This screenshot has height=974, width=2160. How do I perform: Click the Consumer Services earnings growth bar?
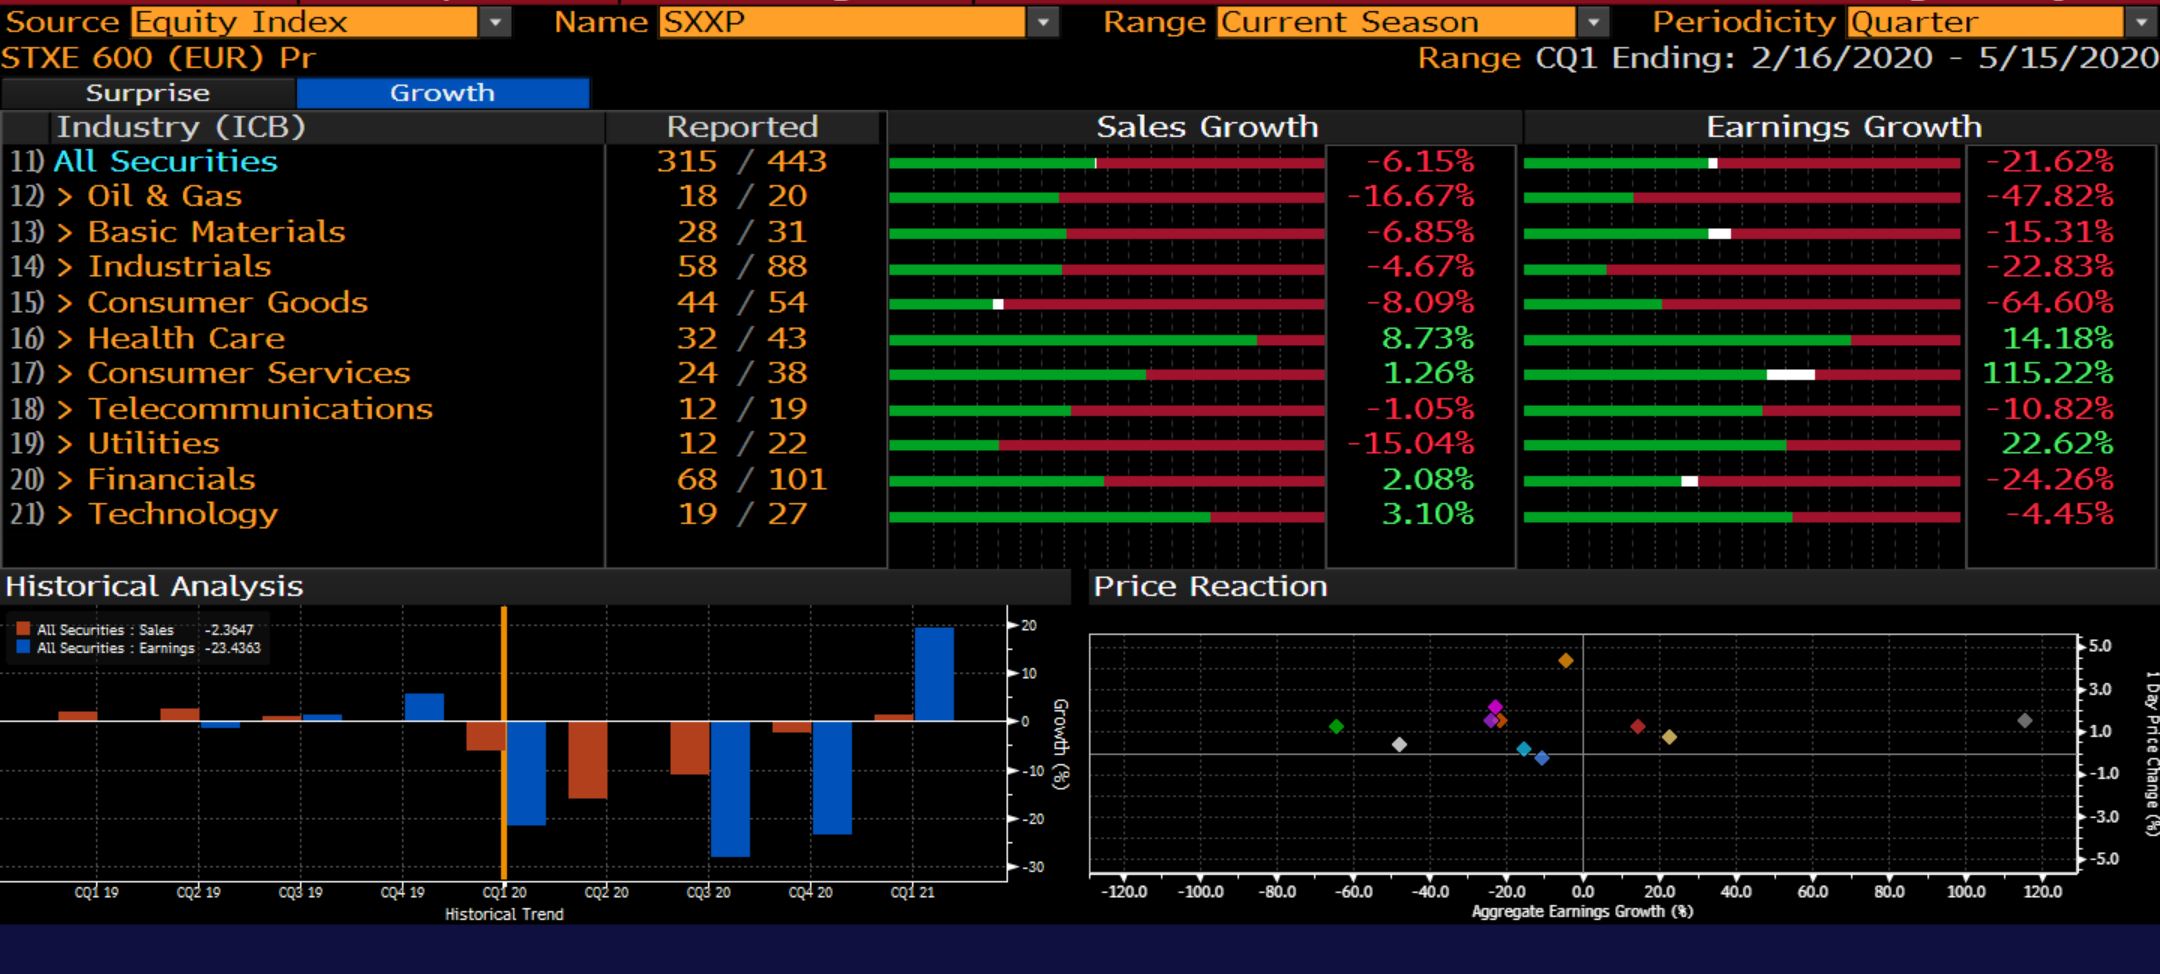coord(1741,375)
